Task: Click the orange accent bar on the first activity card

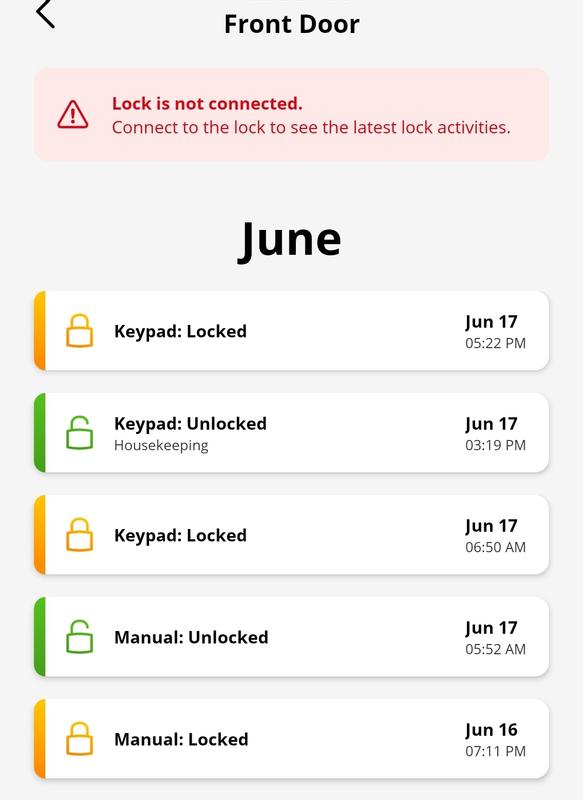Action: tap(41, 328)
